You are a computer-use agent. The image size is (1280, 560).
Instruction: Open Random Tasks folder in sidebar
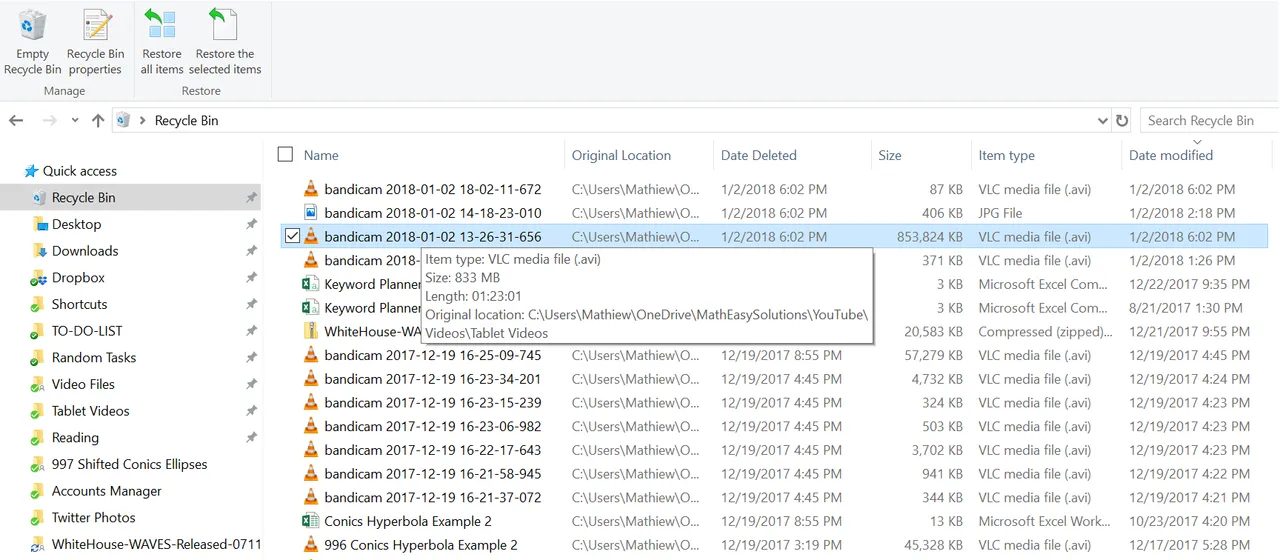click(94, 358)
